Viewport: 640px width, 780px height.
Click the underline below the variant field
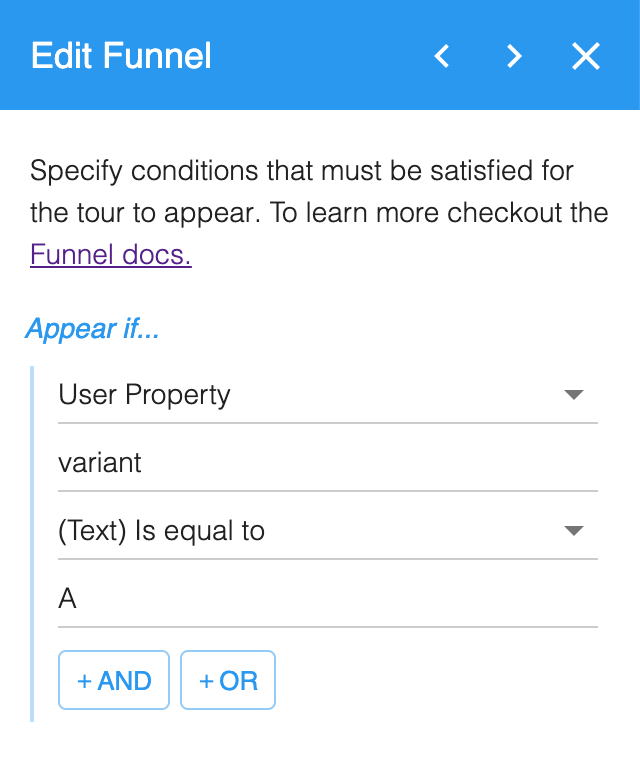(x=328, y=491)
